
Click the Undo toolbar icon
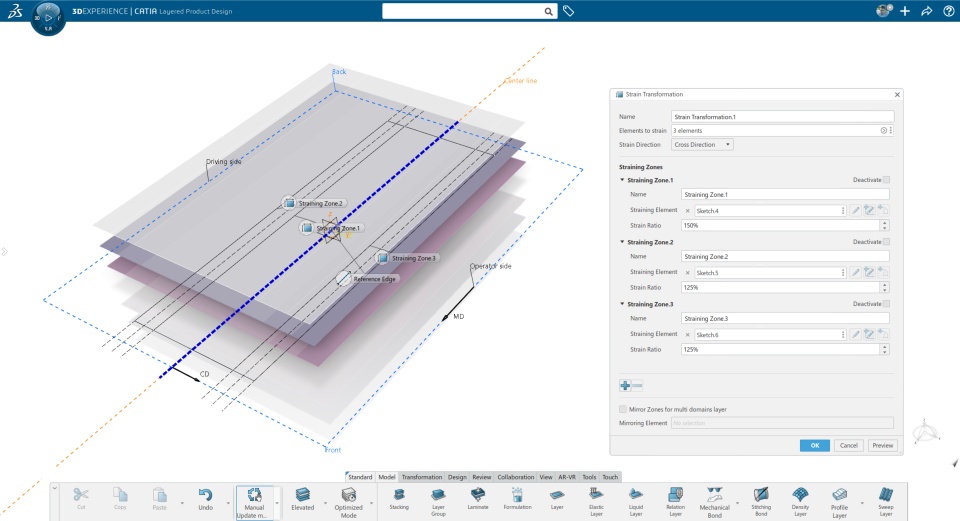point(205,498)
